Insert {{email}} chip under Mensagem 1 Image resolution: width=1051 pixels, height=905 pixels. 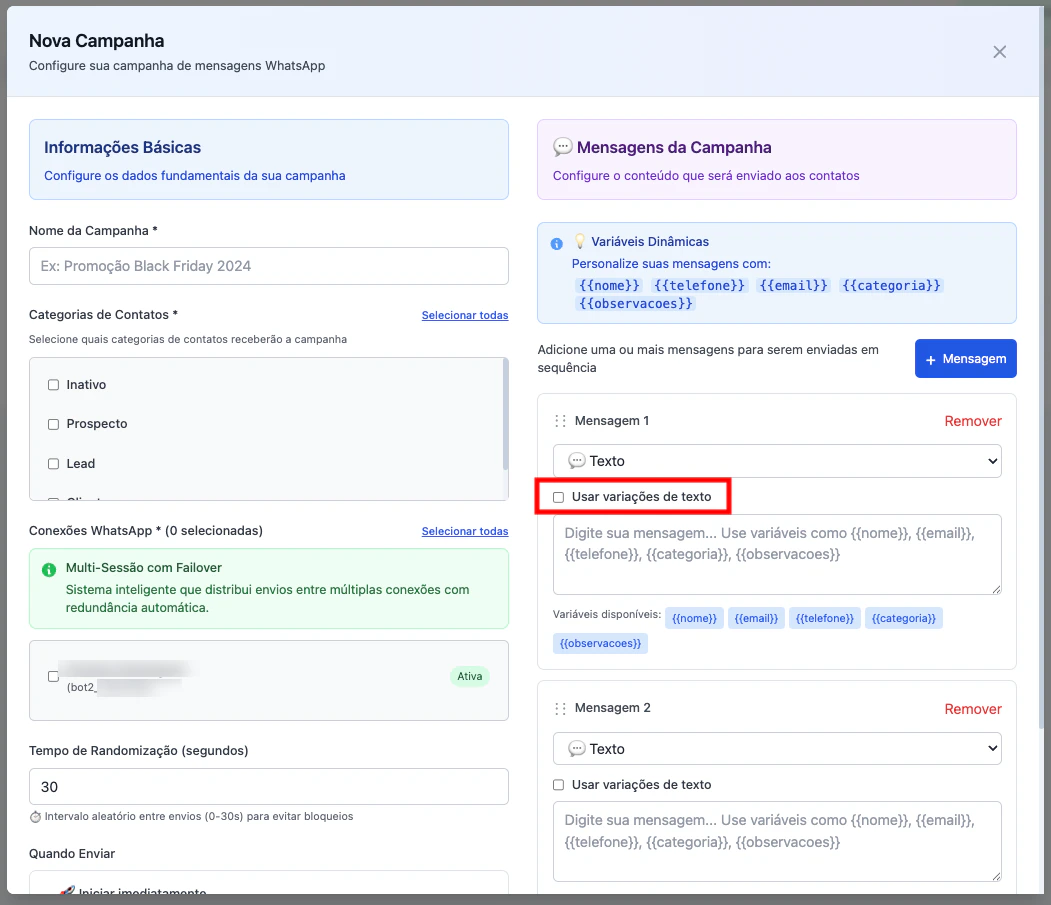click(x=755, y=618)
